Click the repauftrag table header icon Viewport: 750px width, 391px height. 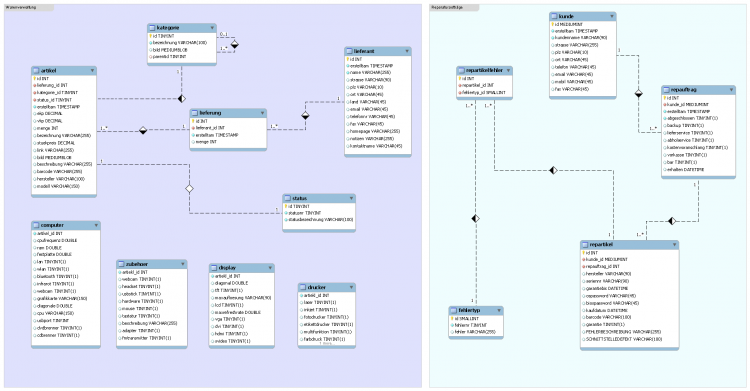click(666, 89)
